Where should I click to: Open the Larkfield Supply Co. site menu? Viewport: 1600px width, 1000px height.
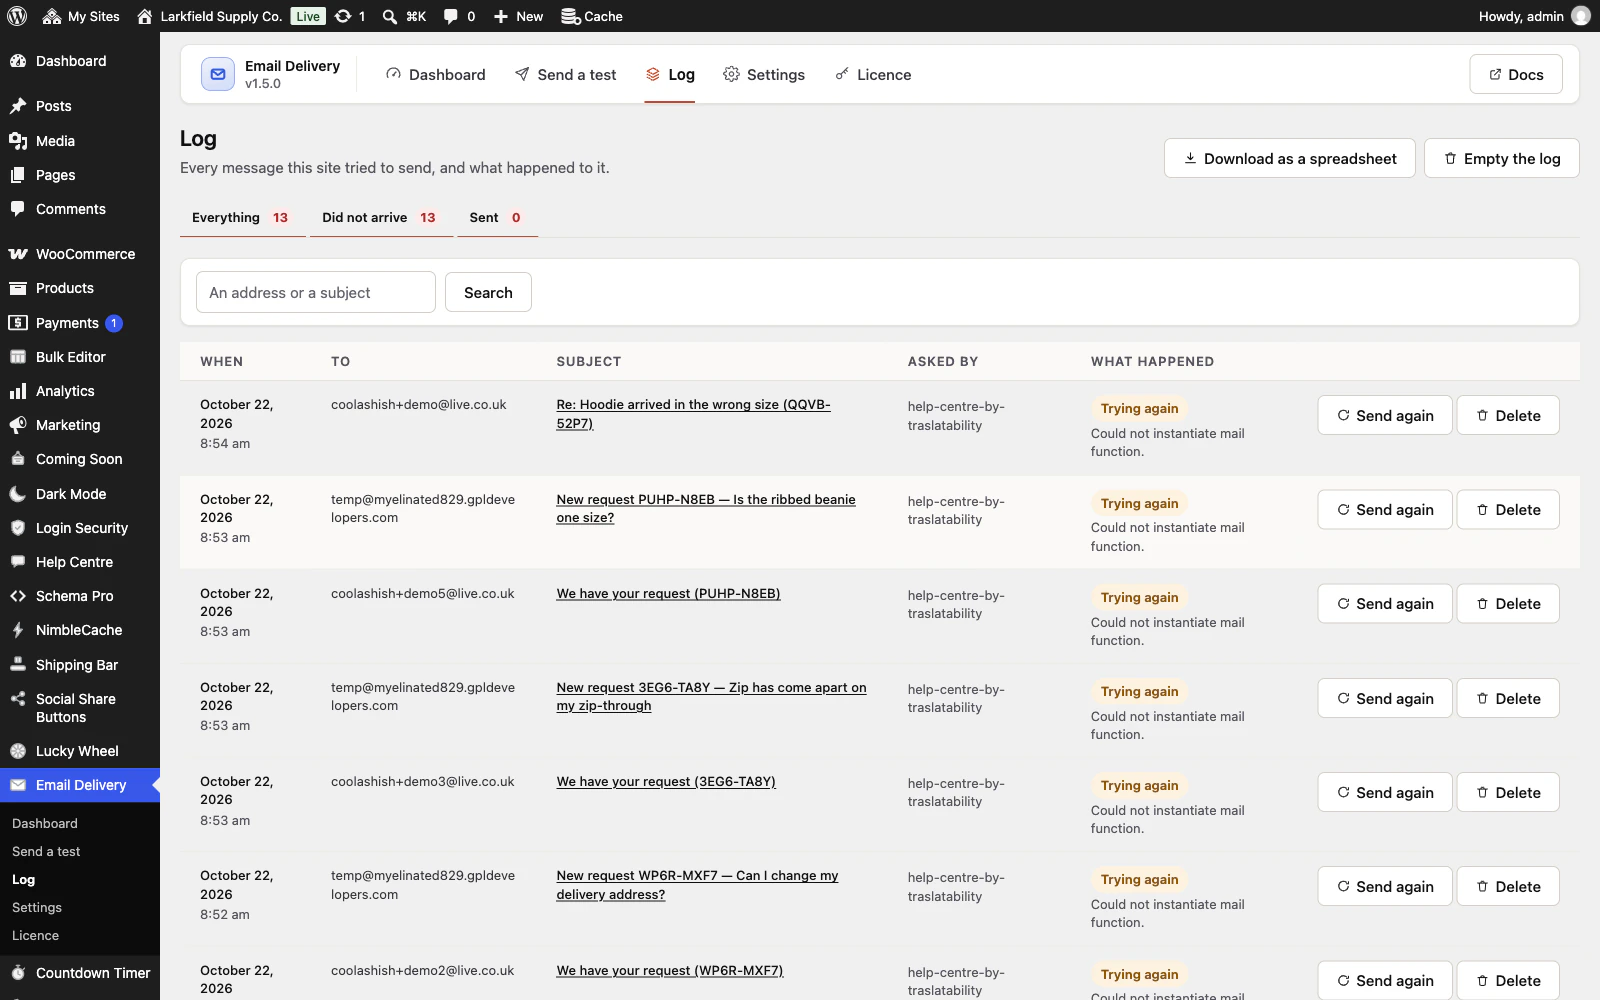coord(209,16)
